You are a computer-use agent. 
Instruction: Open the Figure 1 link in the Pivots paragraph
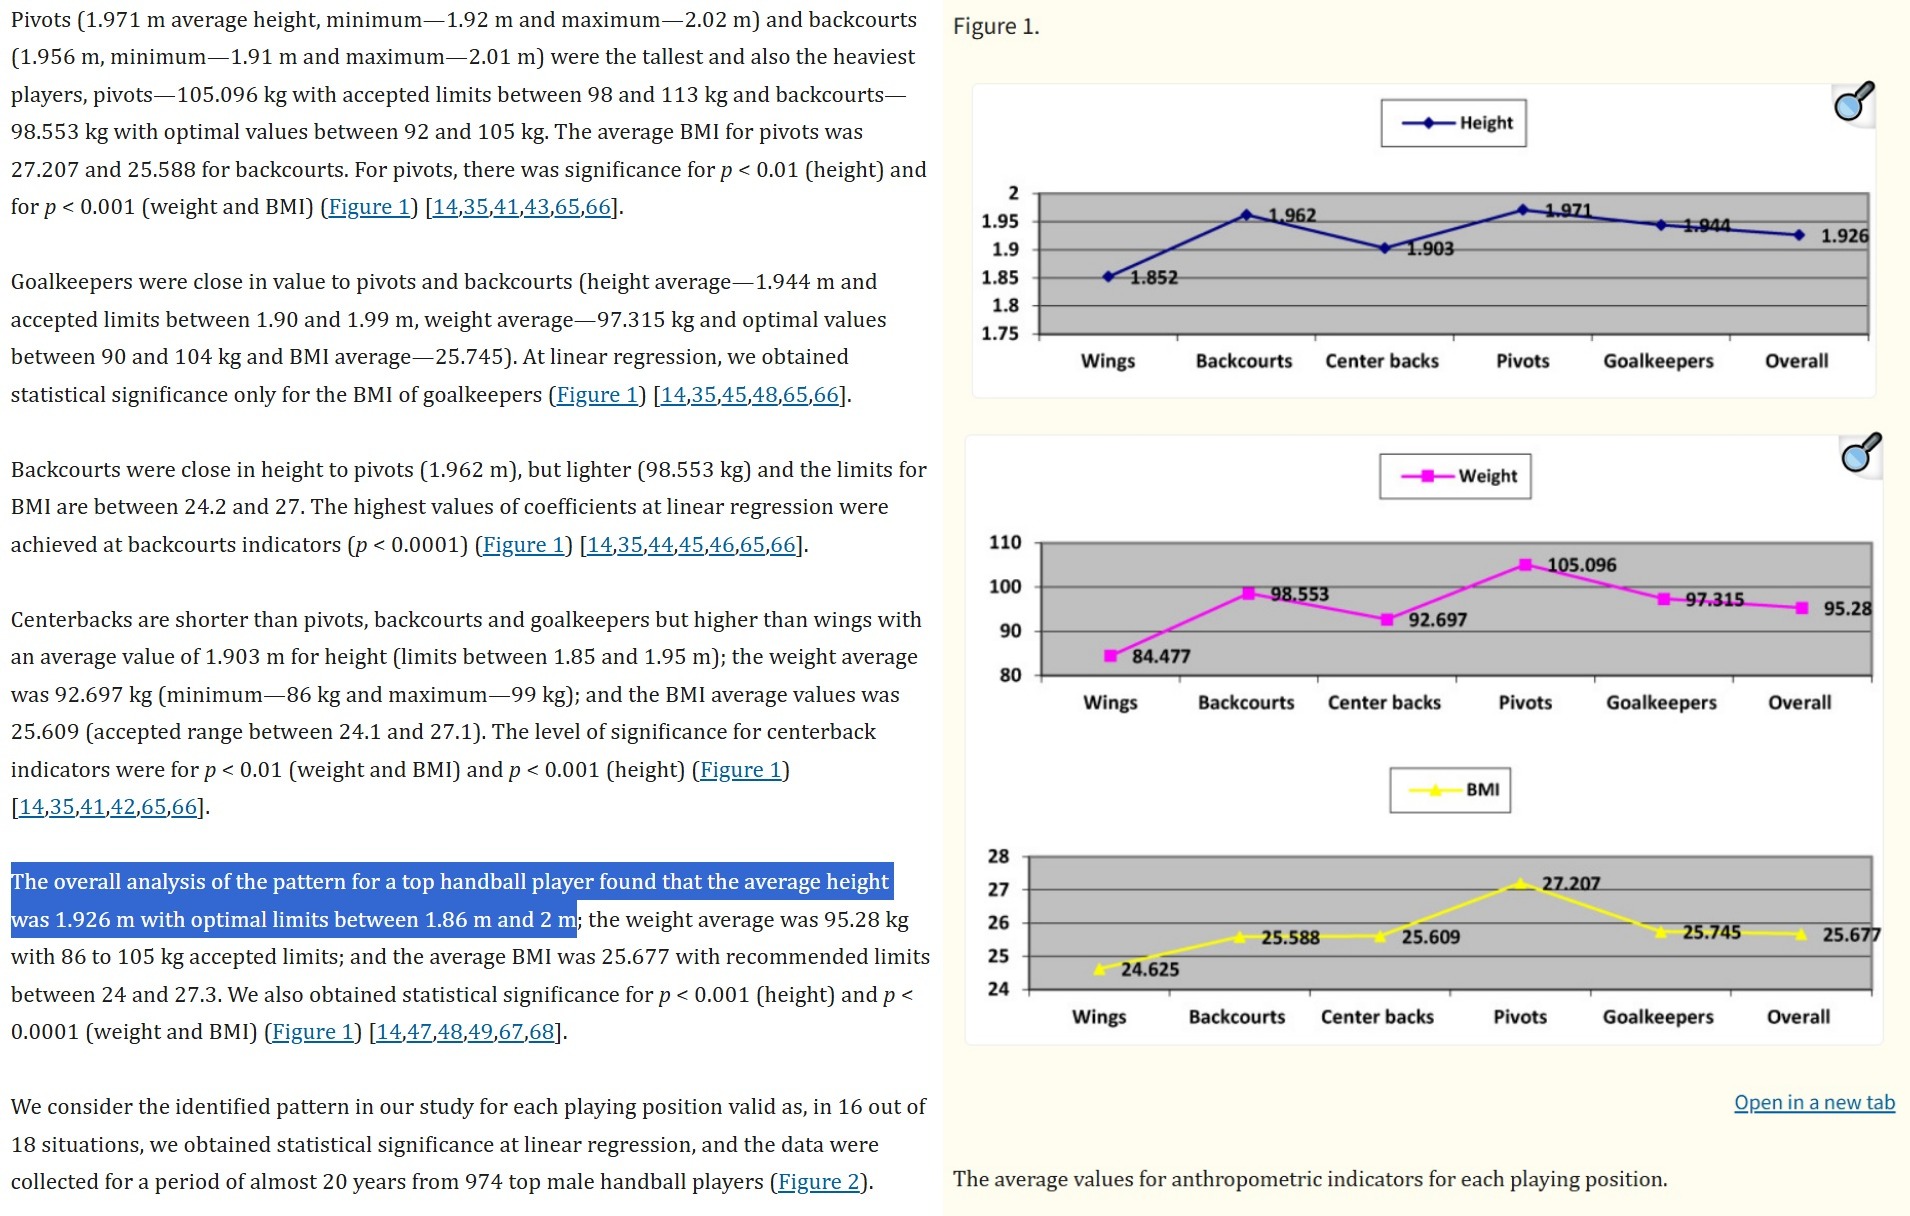369,207
